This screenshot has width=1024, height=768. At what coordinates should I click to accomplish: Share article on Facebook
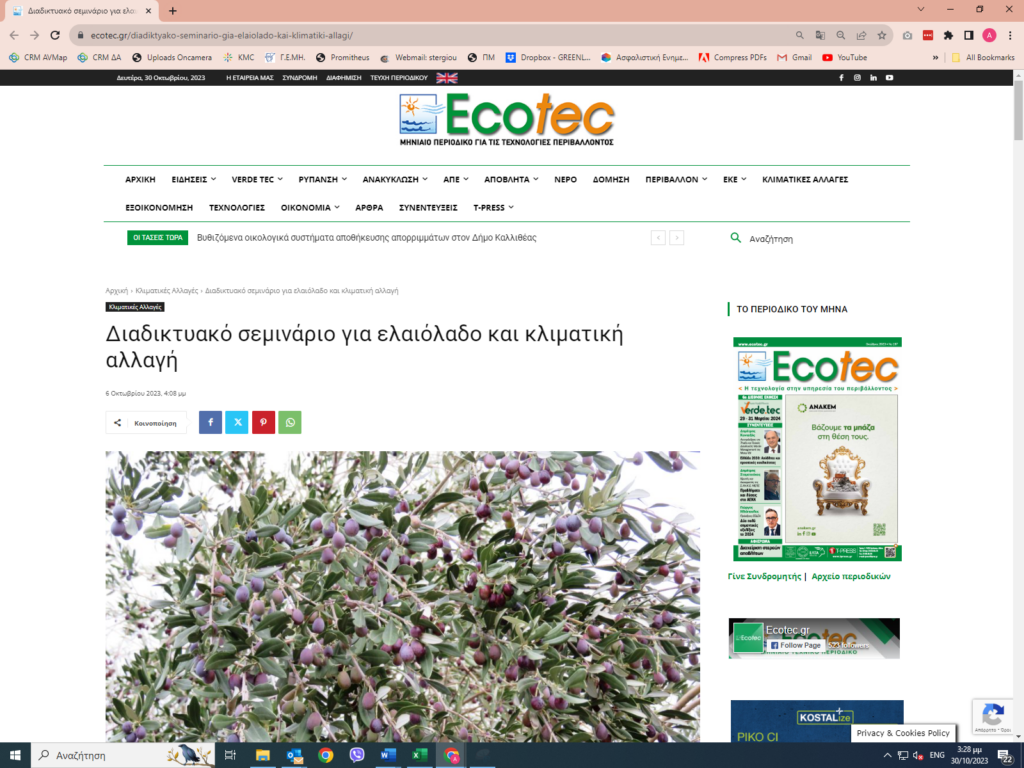coord(210,423)
